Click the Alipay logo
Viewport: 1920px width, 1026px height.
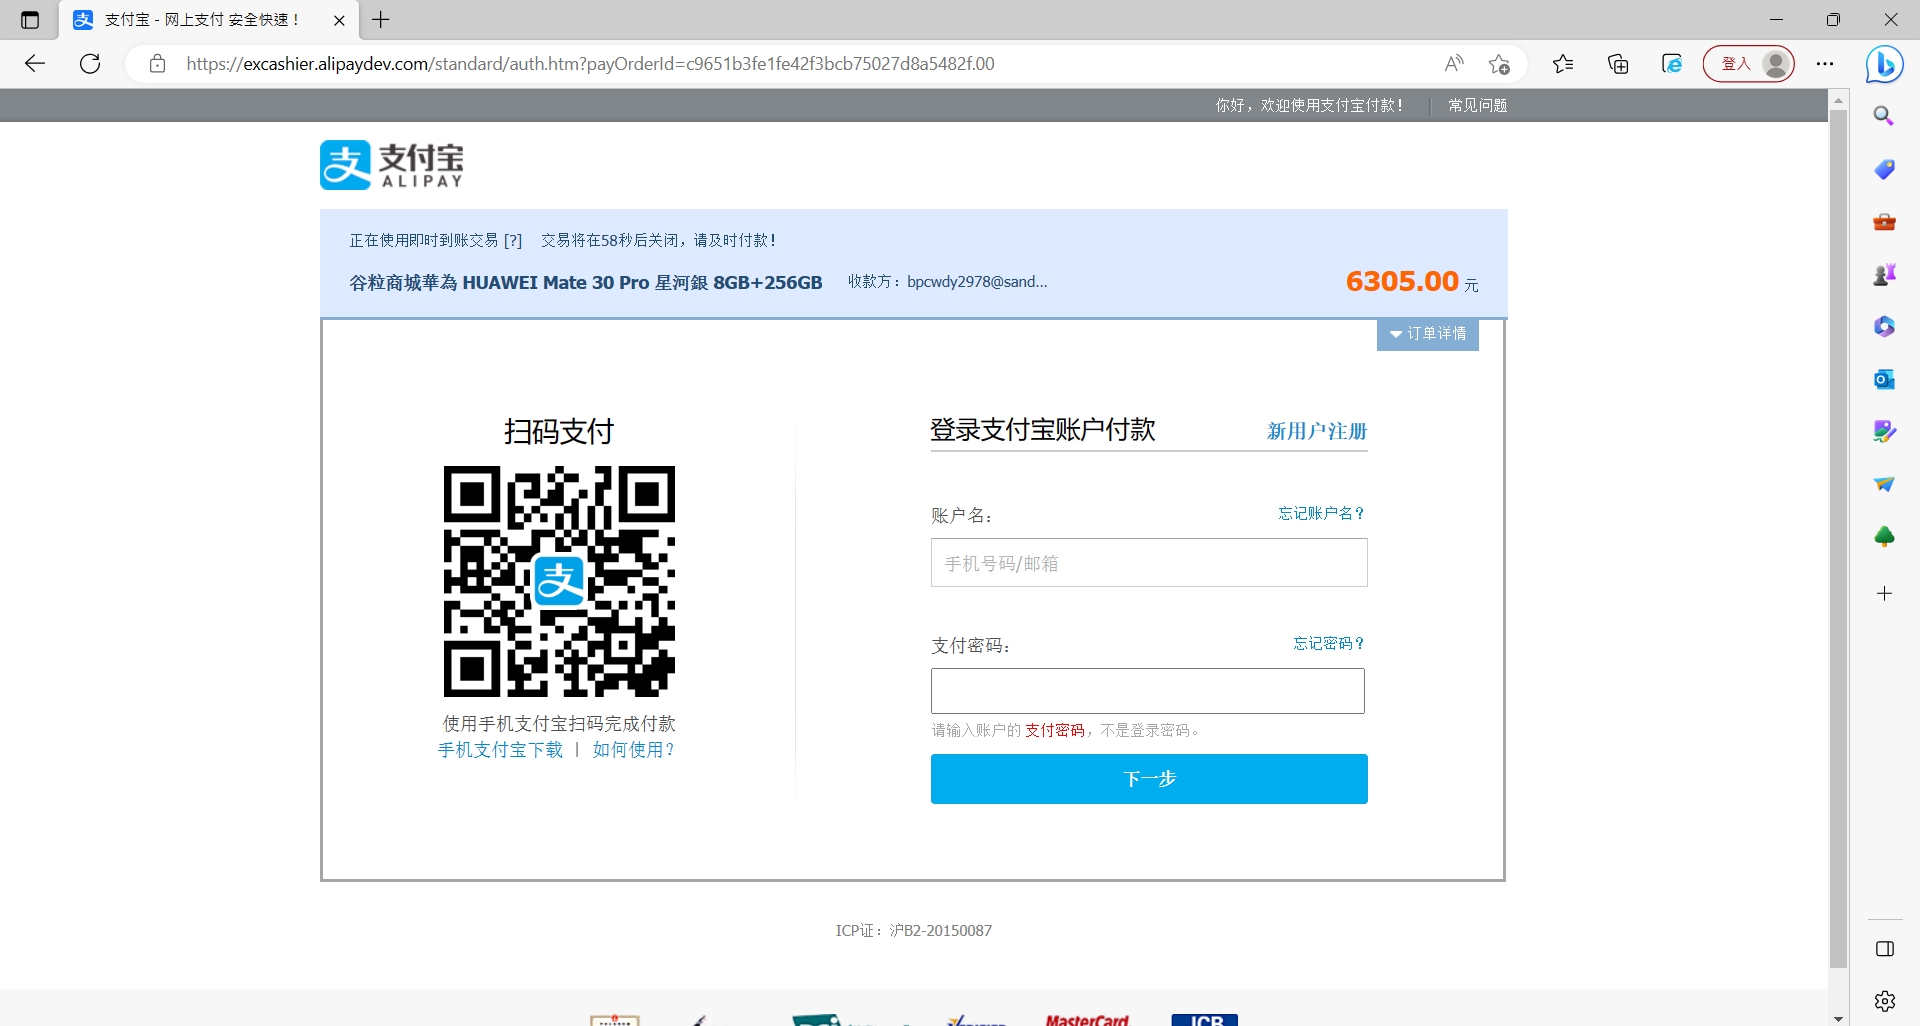click(x=392, y=165)
